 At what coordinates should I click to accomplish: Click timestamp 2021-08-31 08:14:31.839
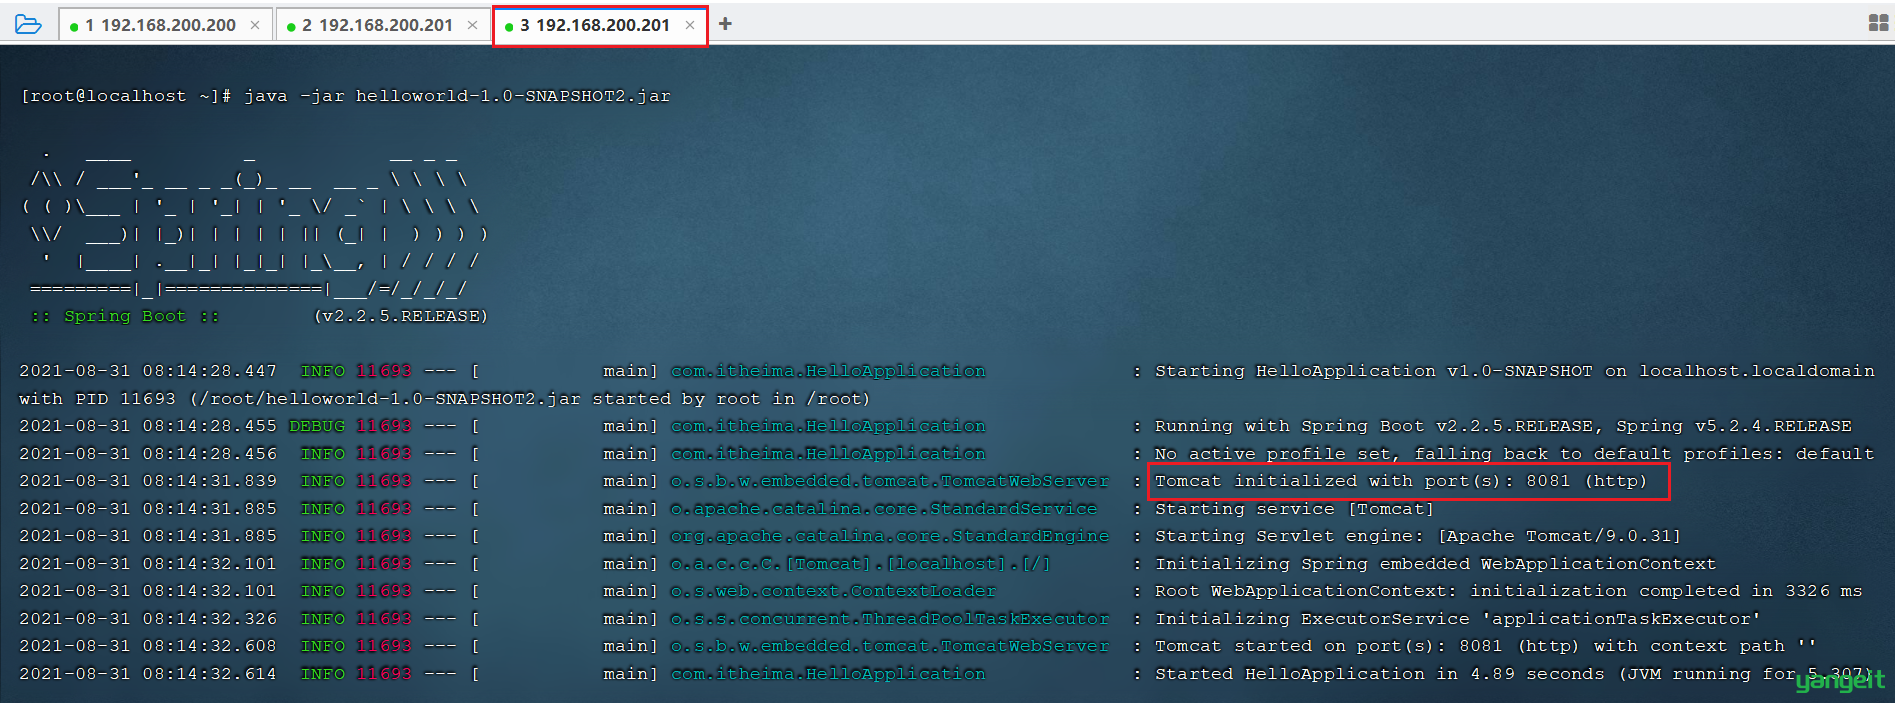point(148,481)
